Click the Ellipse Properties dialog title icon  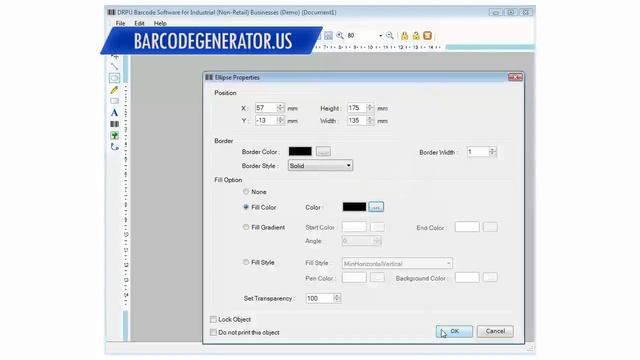[209, 77]
